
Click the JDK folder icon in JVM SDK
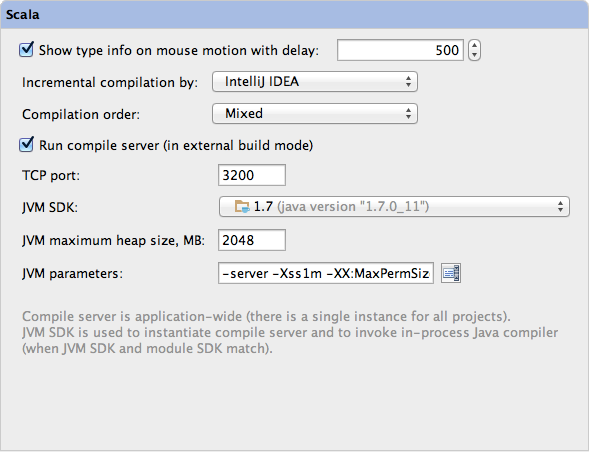(x=242, y=206)
